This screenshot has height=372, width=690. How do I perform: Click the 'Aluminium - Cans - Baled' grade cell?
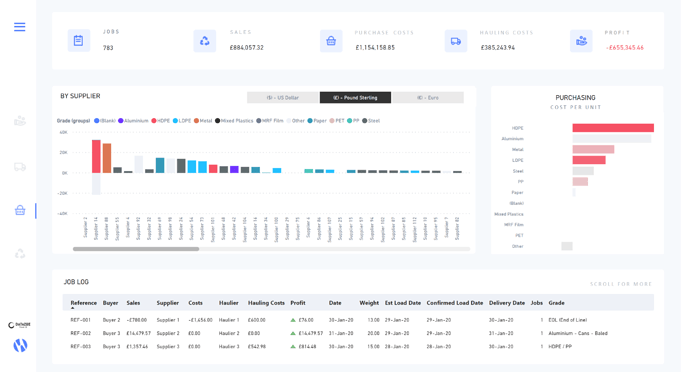578,333
